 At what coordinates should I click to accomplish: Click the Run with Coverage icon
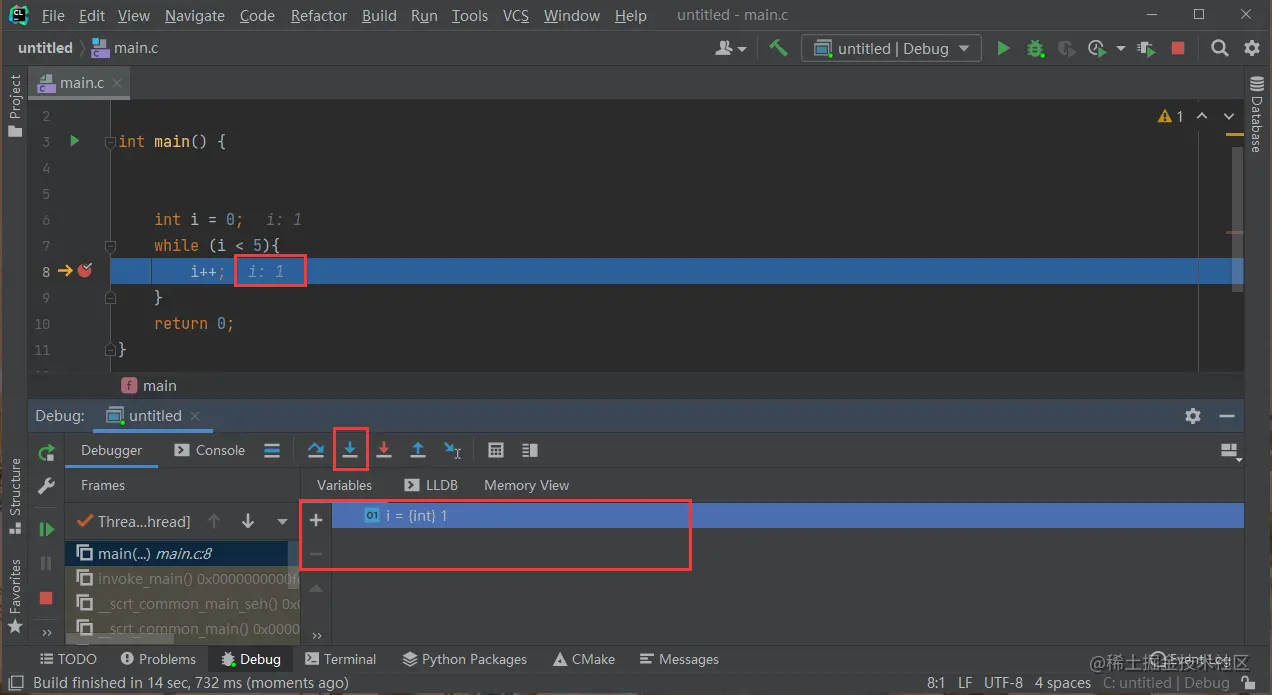coord(1066,48)
